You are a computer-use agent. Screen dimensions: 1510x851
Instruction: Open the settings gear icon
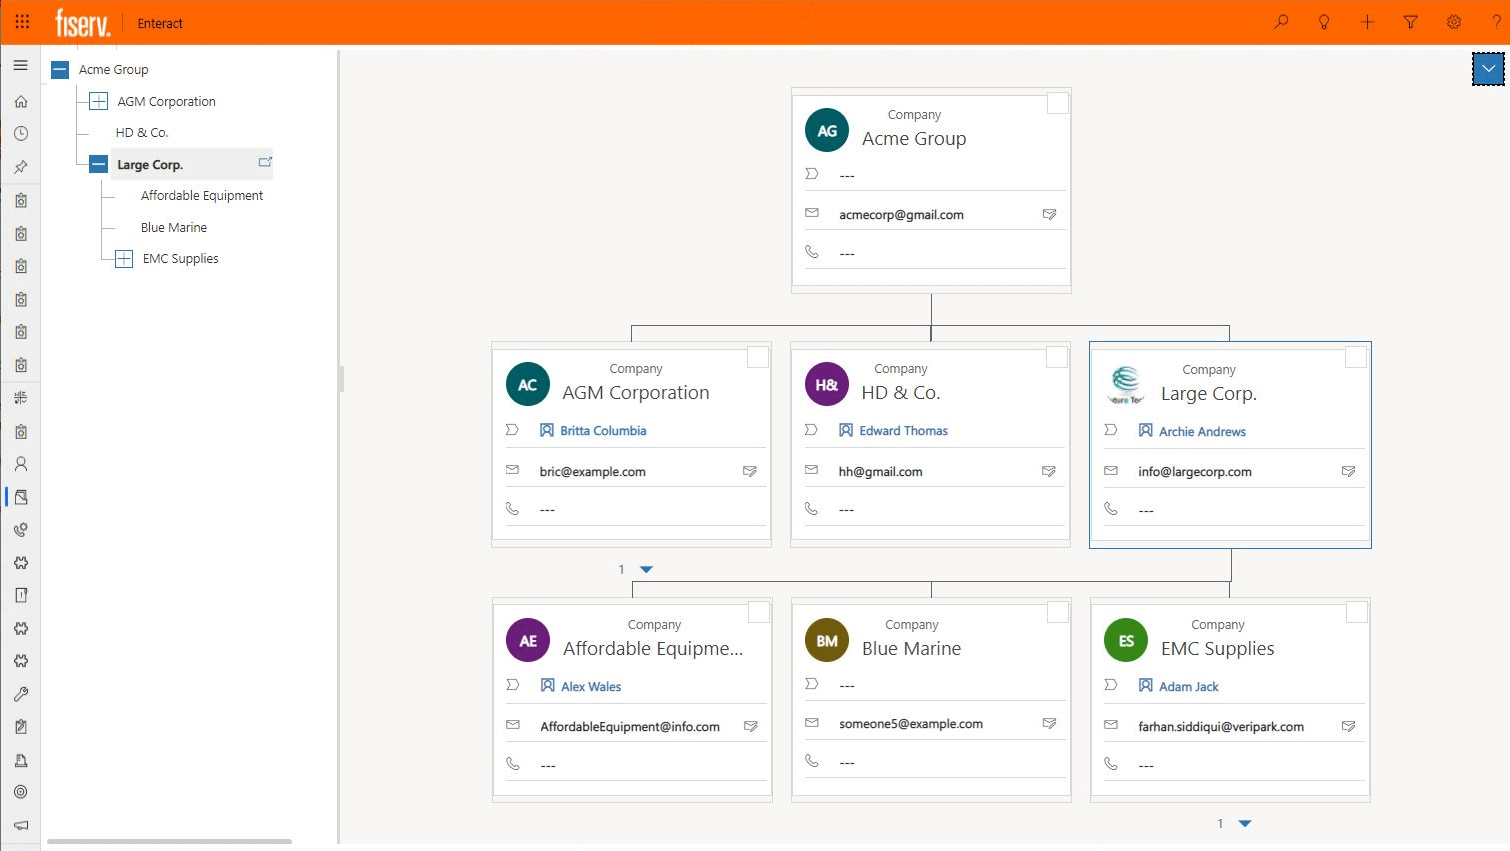click(1454, 21)
